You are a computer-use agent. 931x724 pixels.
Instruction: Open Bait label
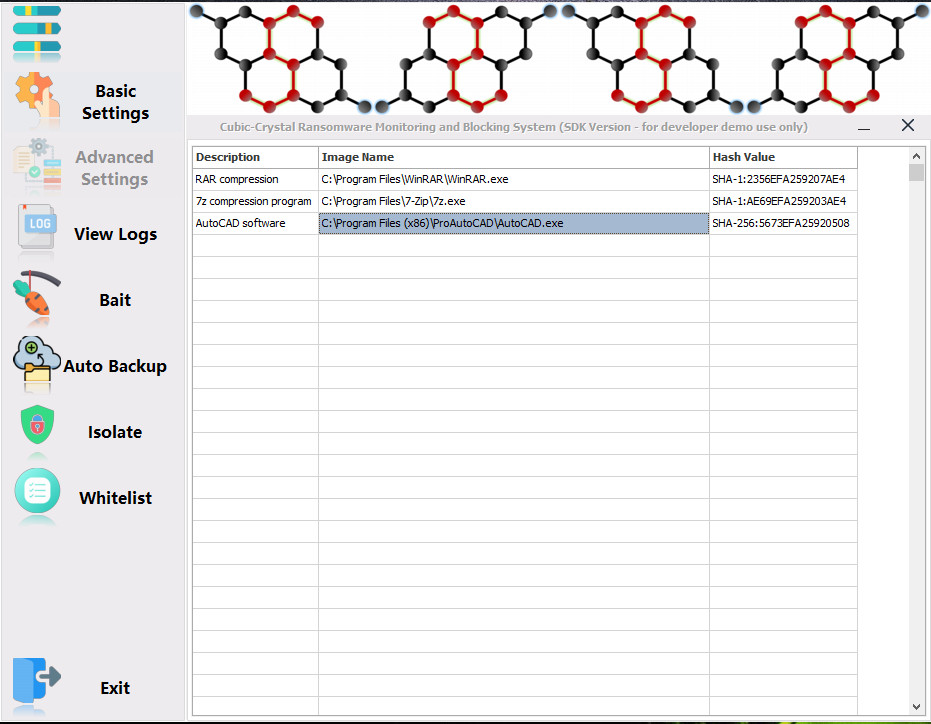115,300
